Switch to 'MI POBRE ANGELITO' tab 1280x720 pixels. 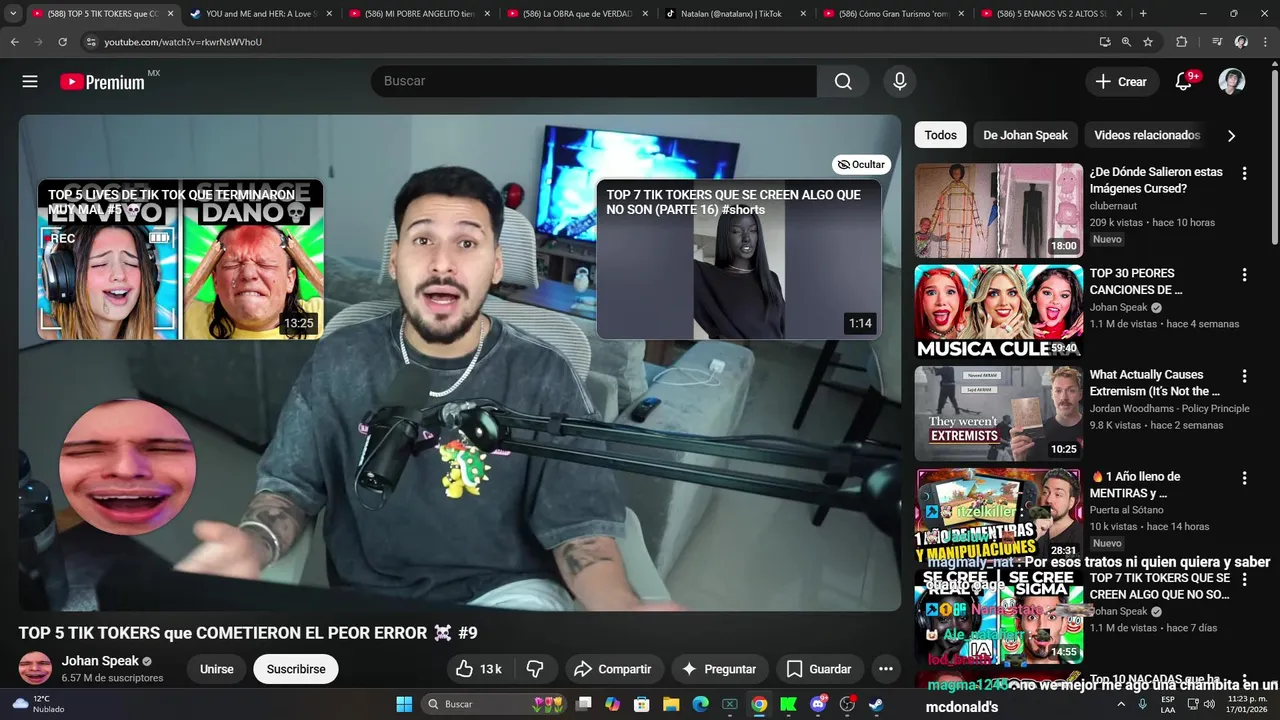420,14
